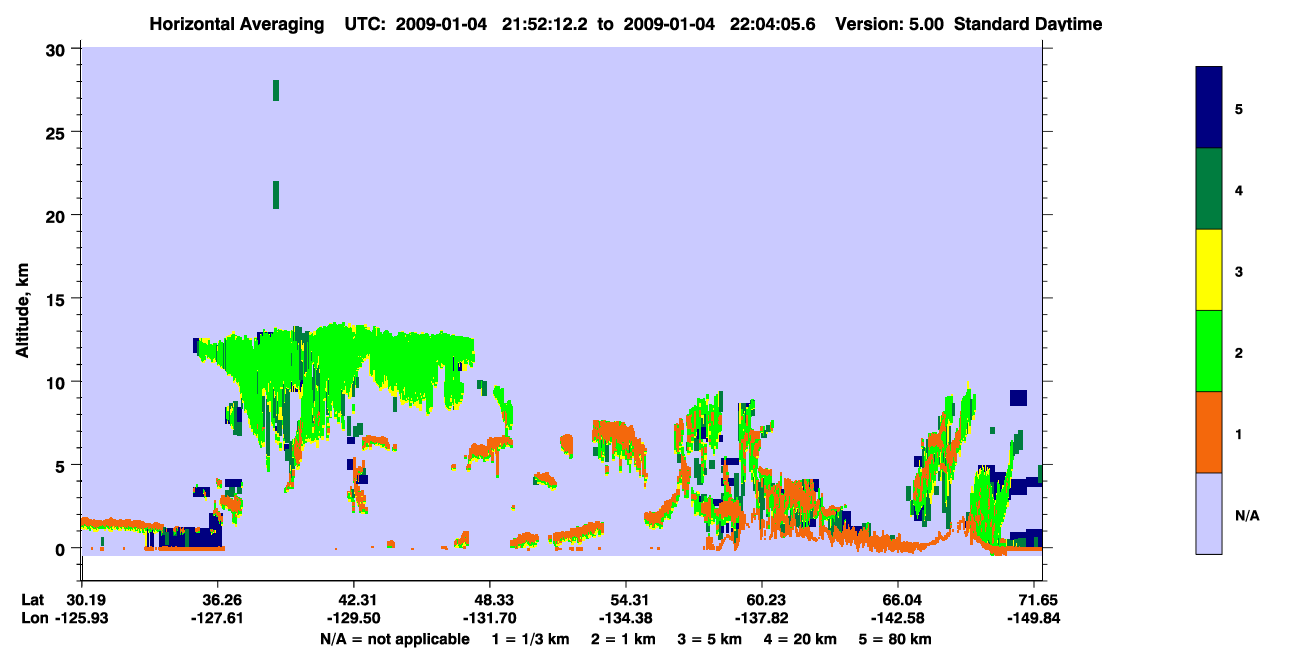Click the longitude value -134.38
1300x667 pixels.
[x=626, y=619]
